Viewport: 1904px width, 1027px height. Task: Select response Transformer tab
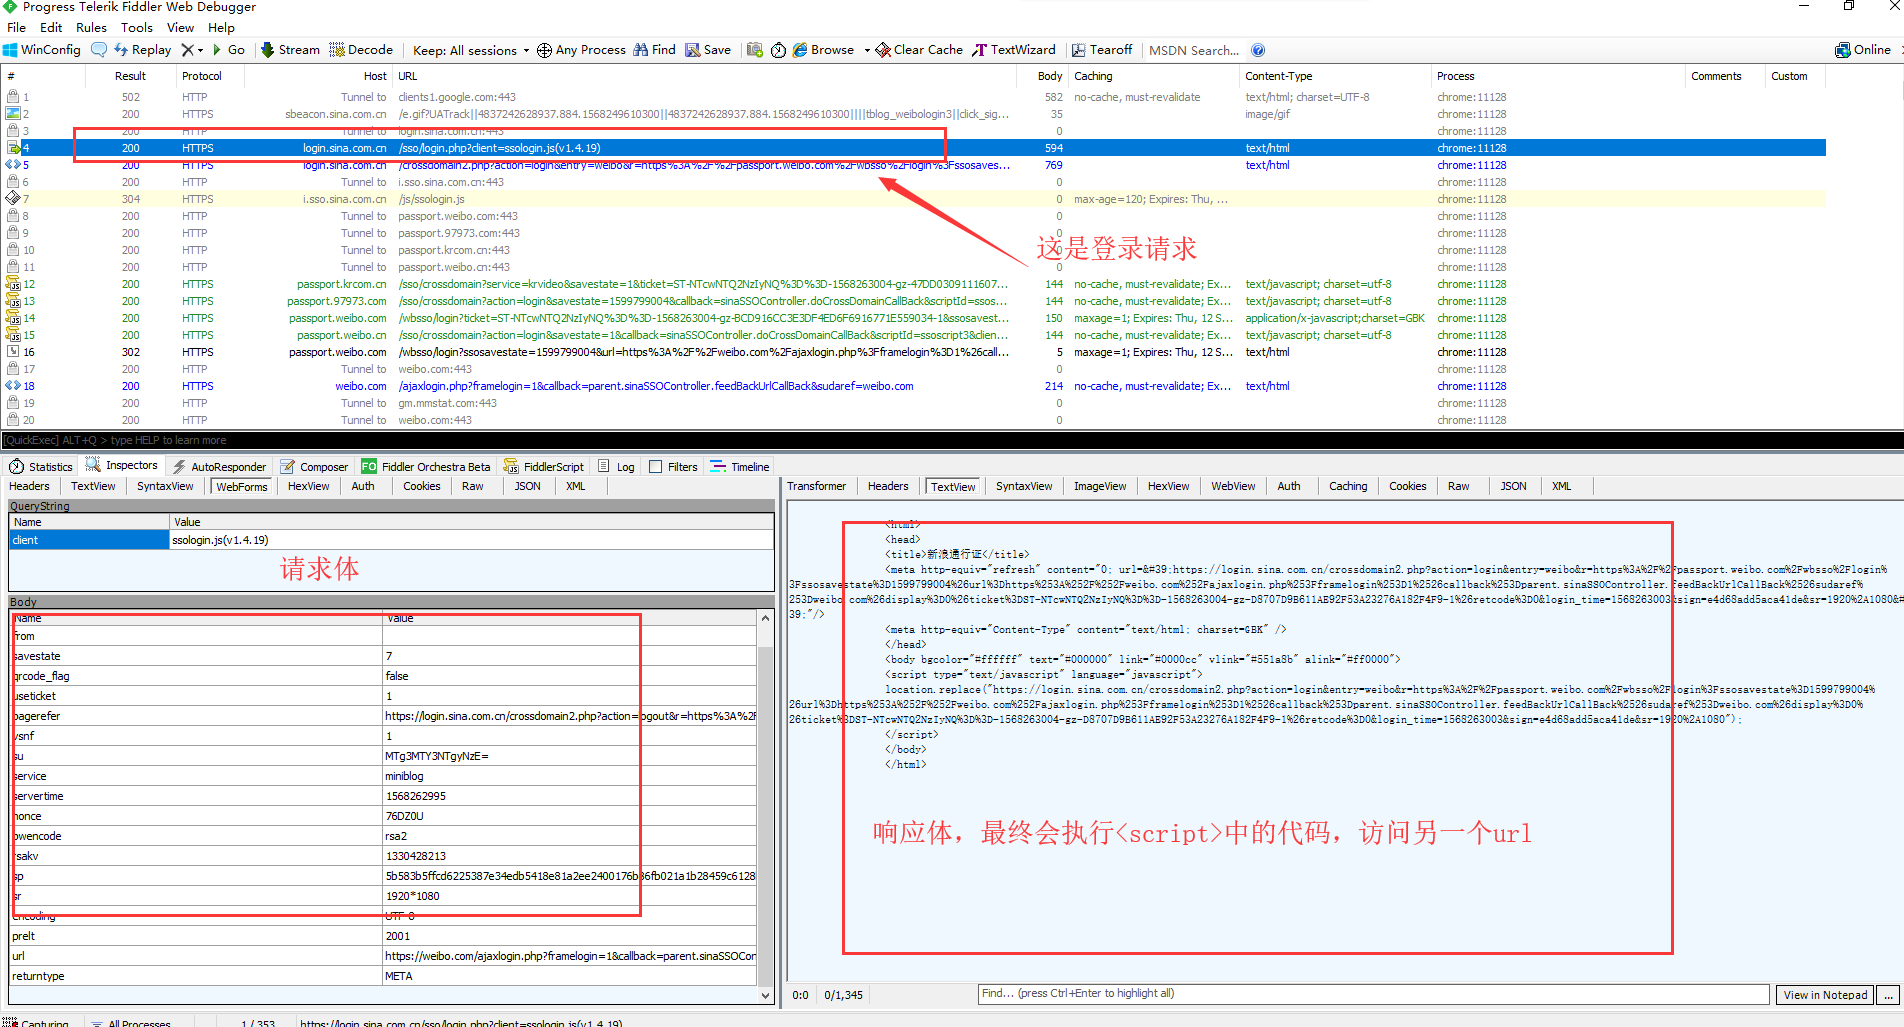(x=816, y=487)
